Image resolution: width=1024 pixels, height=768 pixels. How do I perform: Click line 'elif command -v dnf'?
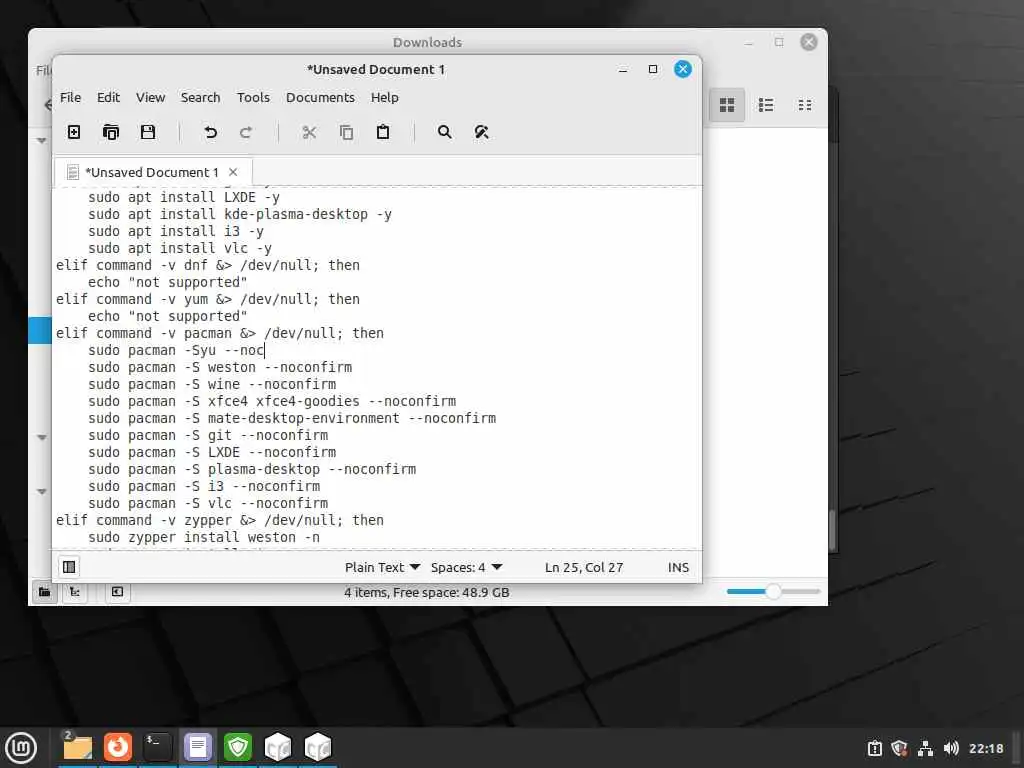coord(208,266)
